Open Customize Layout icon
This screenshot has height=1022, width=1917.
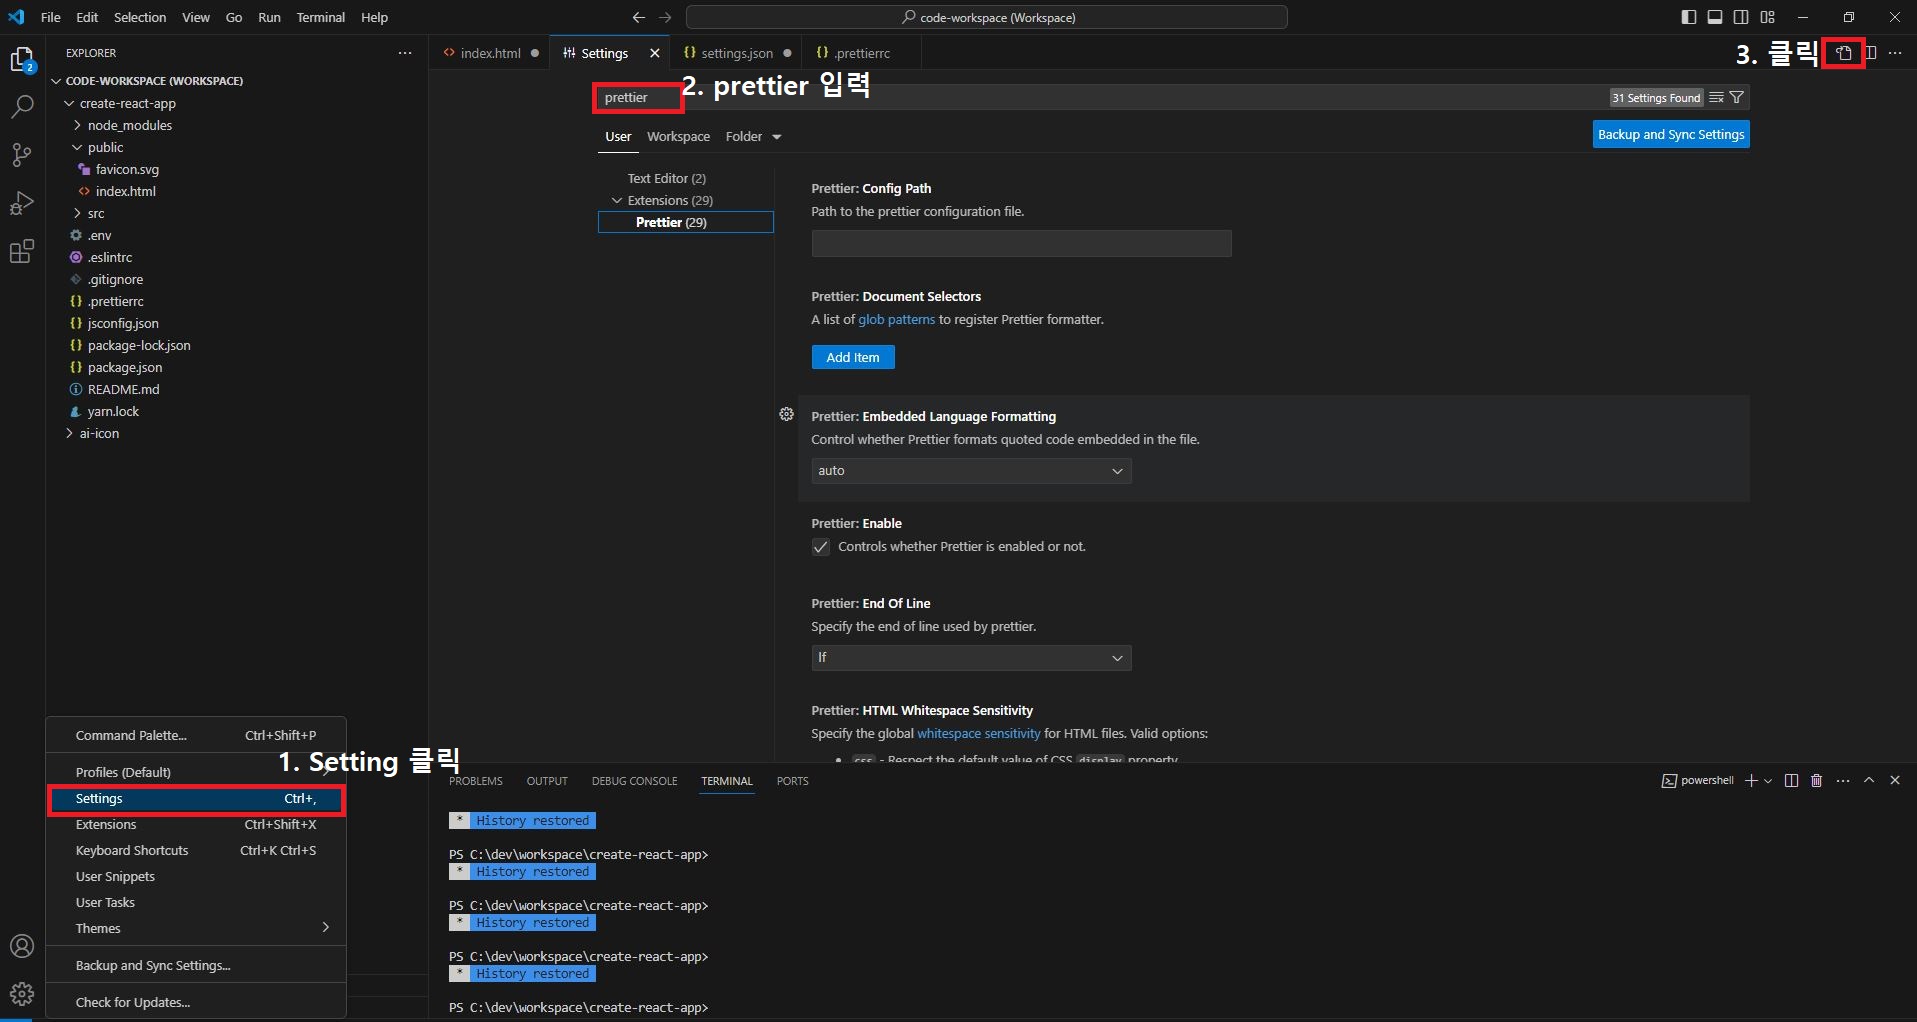pos(1768,17)
